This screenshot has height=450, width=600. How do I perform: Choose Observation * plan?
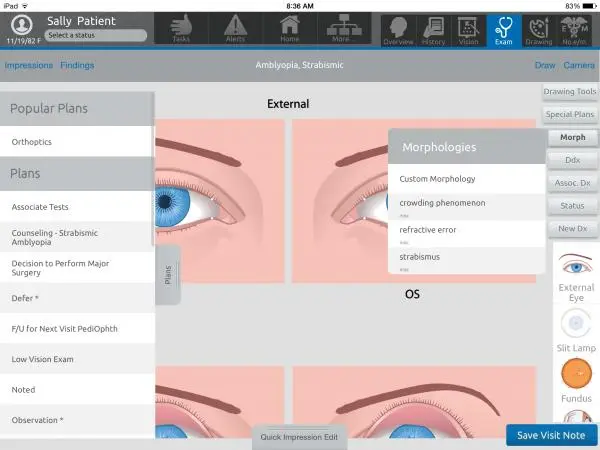pos(77,420)
